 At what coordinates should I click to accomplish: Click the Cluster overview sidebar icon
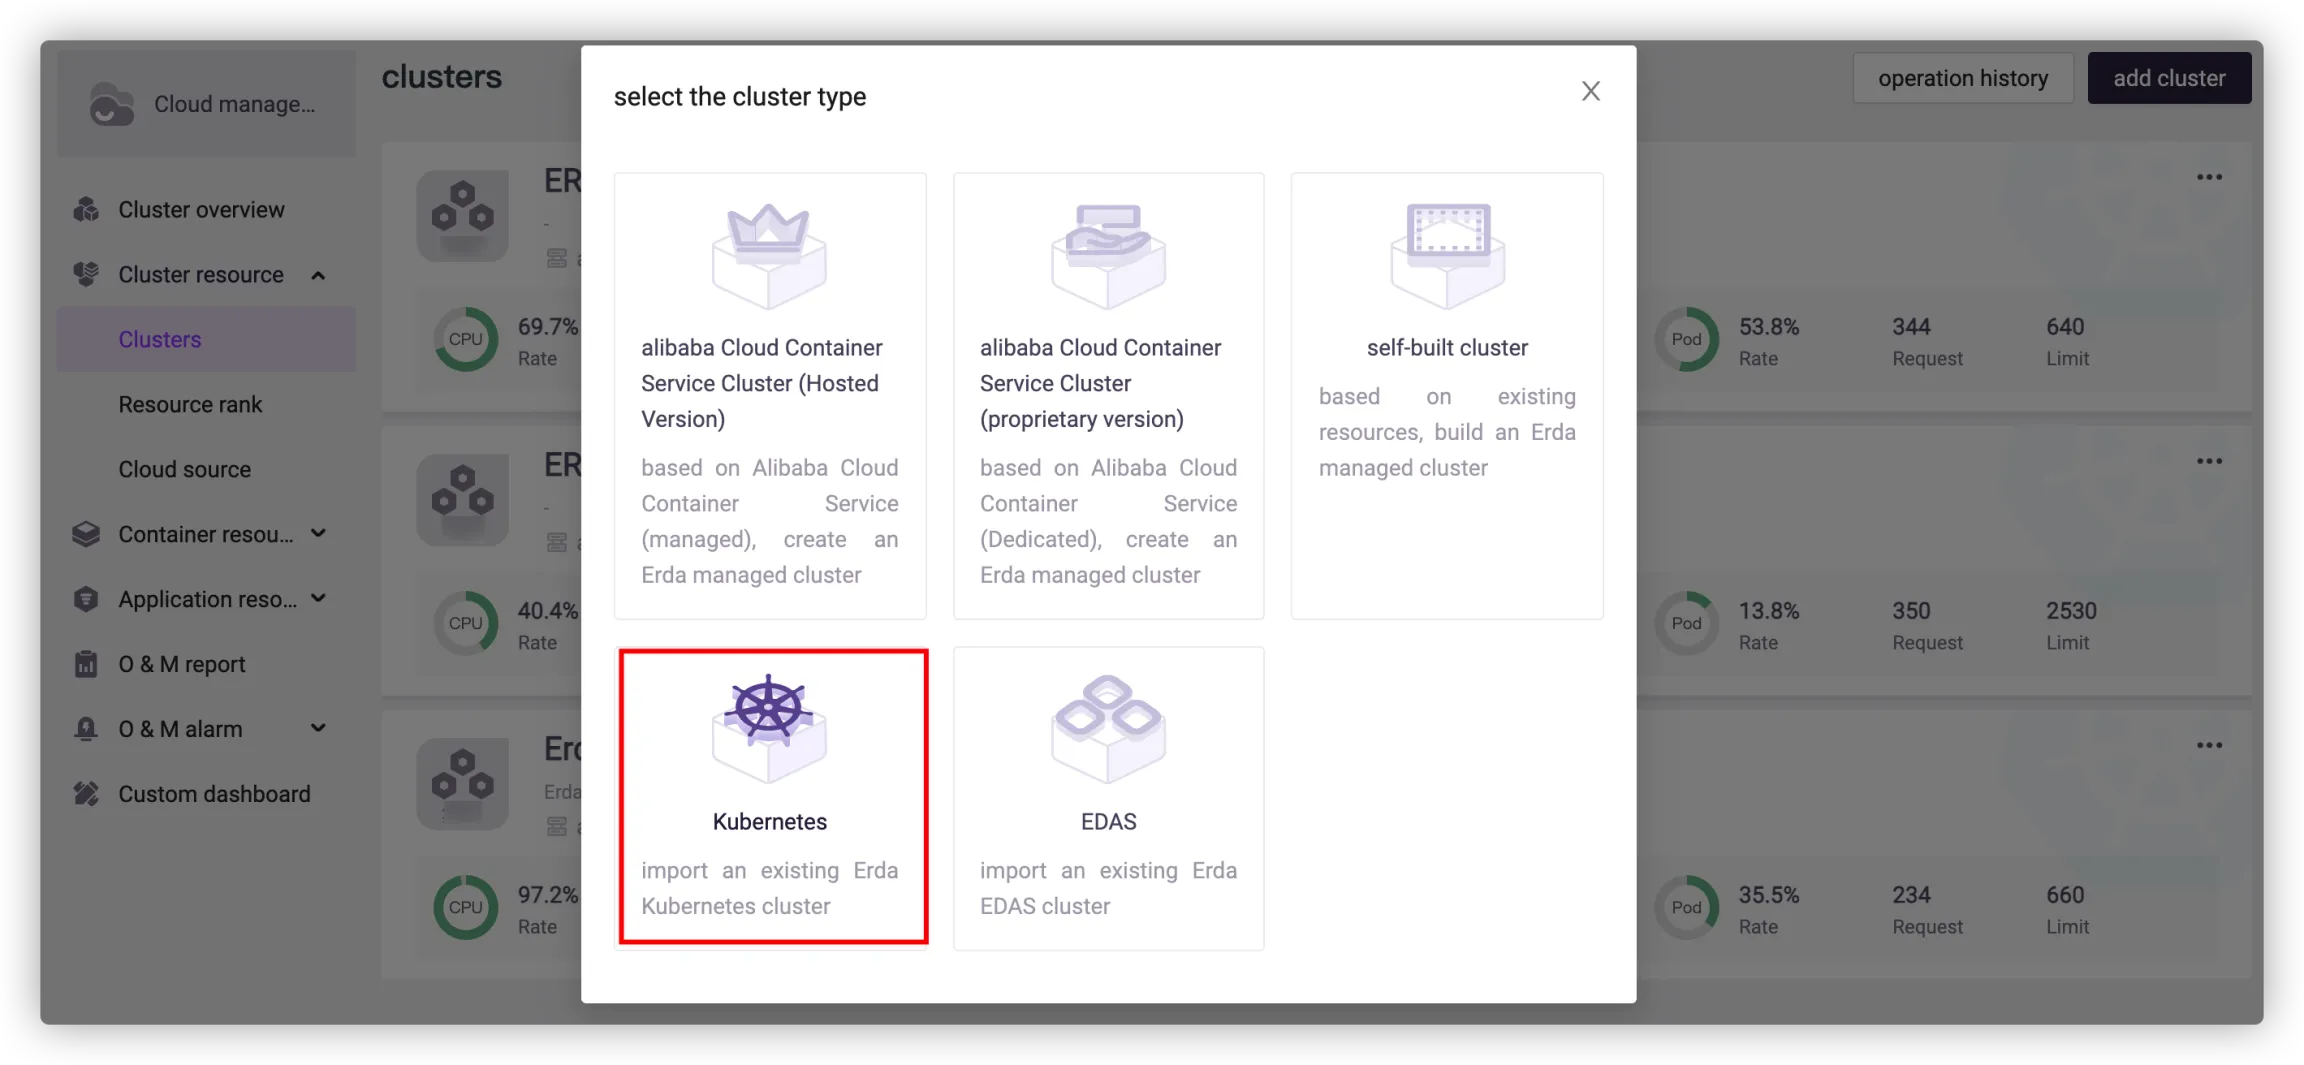click(87, 210)
